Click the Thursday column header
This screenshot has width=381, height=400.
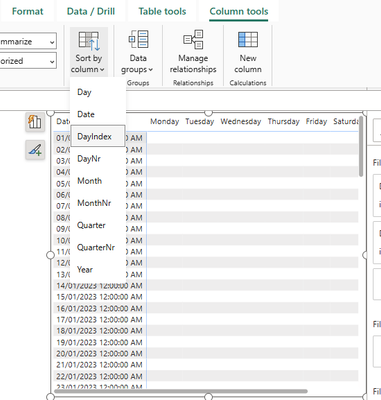click(284, 122)
